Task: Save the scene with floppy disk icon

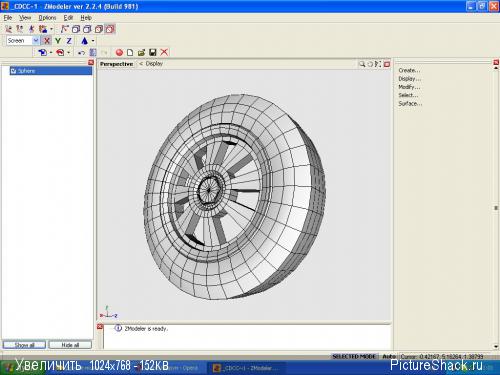Action: pyautogui.click(x=153, y=52)
